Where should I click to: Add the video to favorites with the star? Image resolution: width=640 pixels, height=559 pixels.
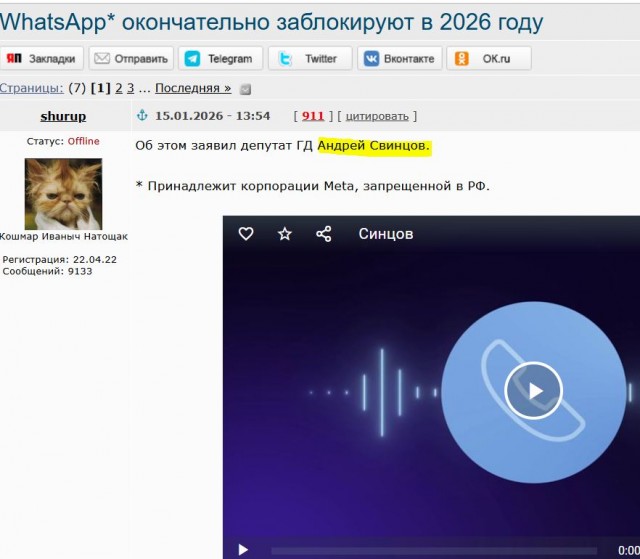[x=284, y=234]
